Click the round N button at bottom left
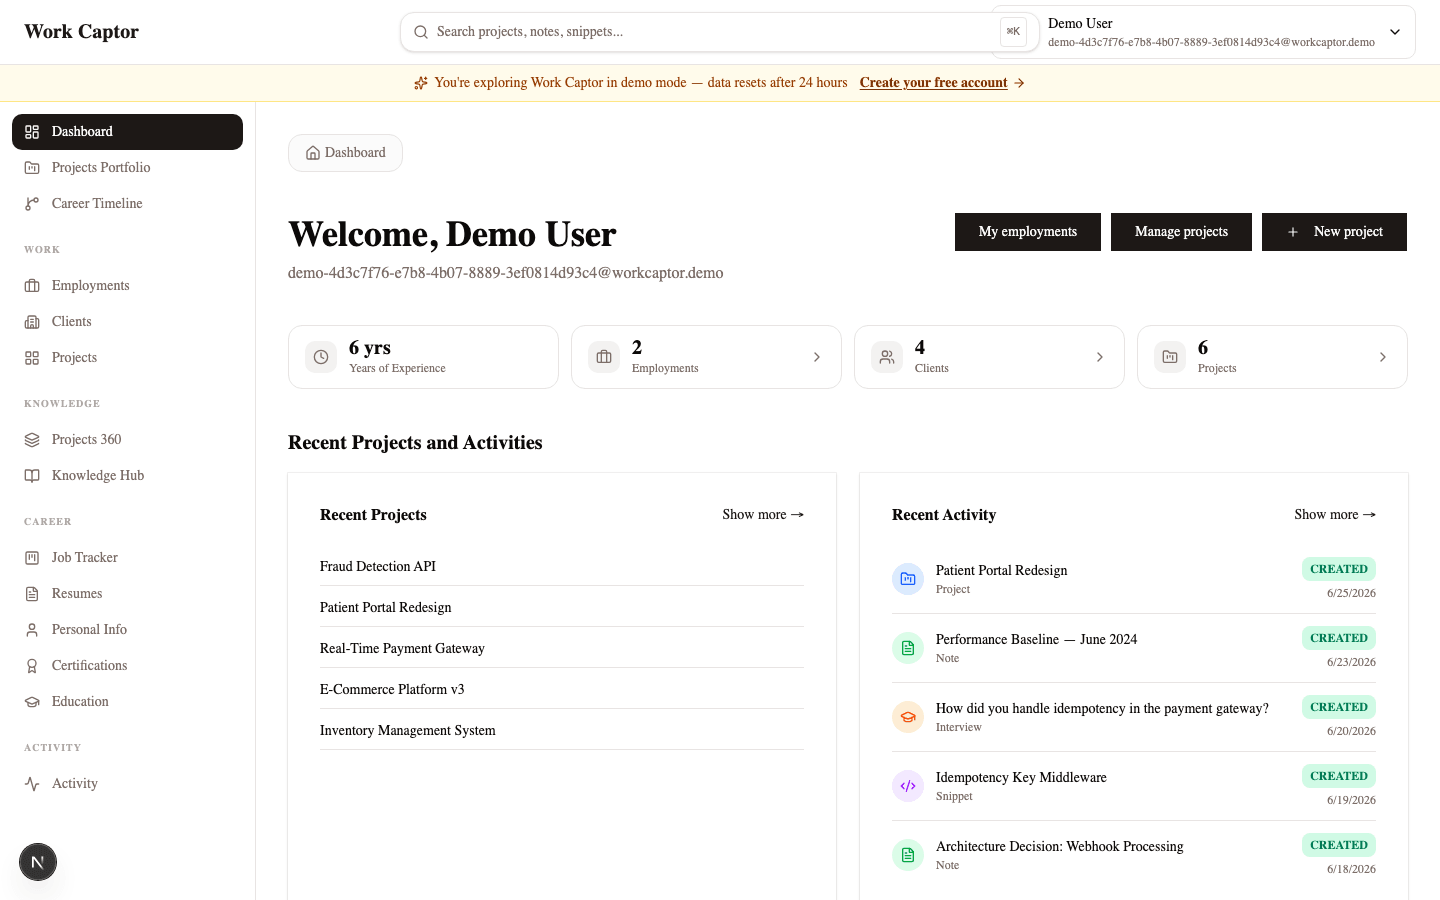The image size is (1440, 900). click(x=38, y=862)
